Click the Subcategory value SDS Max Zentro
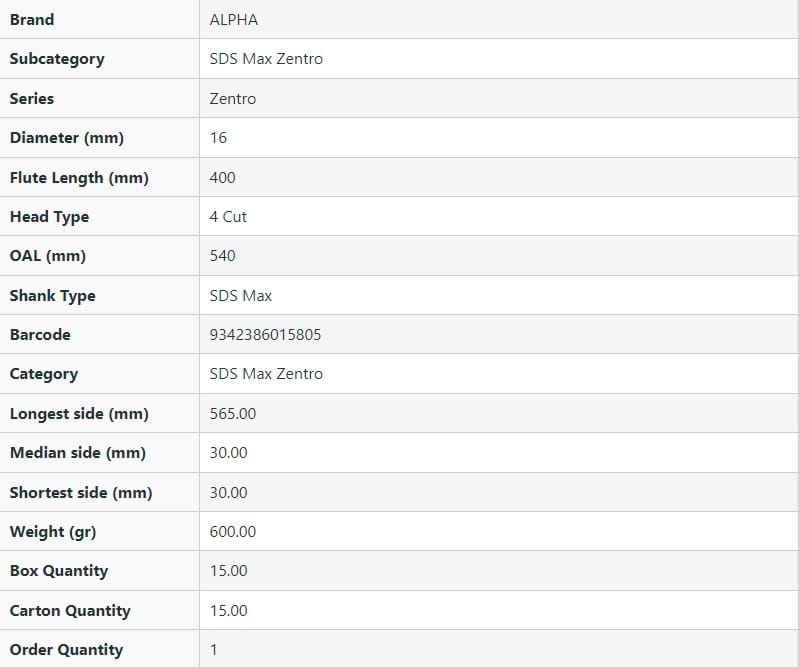 (x=266, y=59)
